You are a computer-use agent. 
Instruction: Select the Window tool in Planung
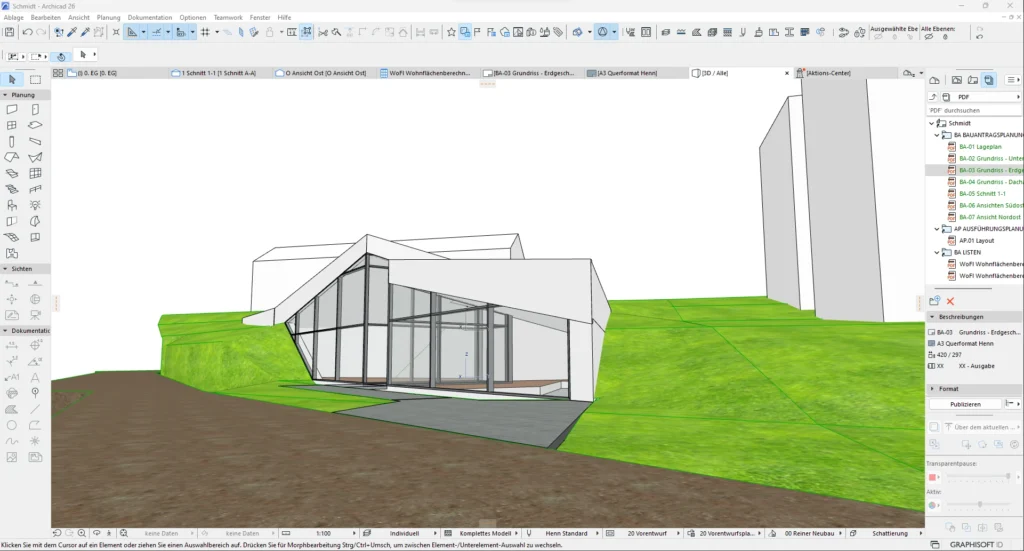12,125
